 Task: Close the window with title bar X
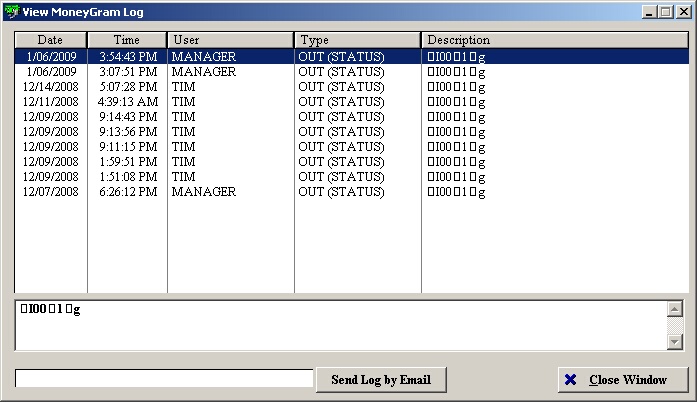[683, 12]
